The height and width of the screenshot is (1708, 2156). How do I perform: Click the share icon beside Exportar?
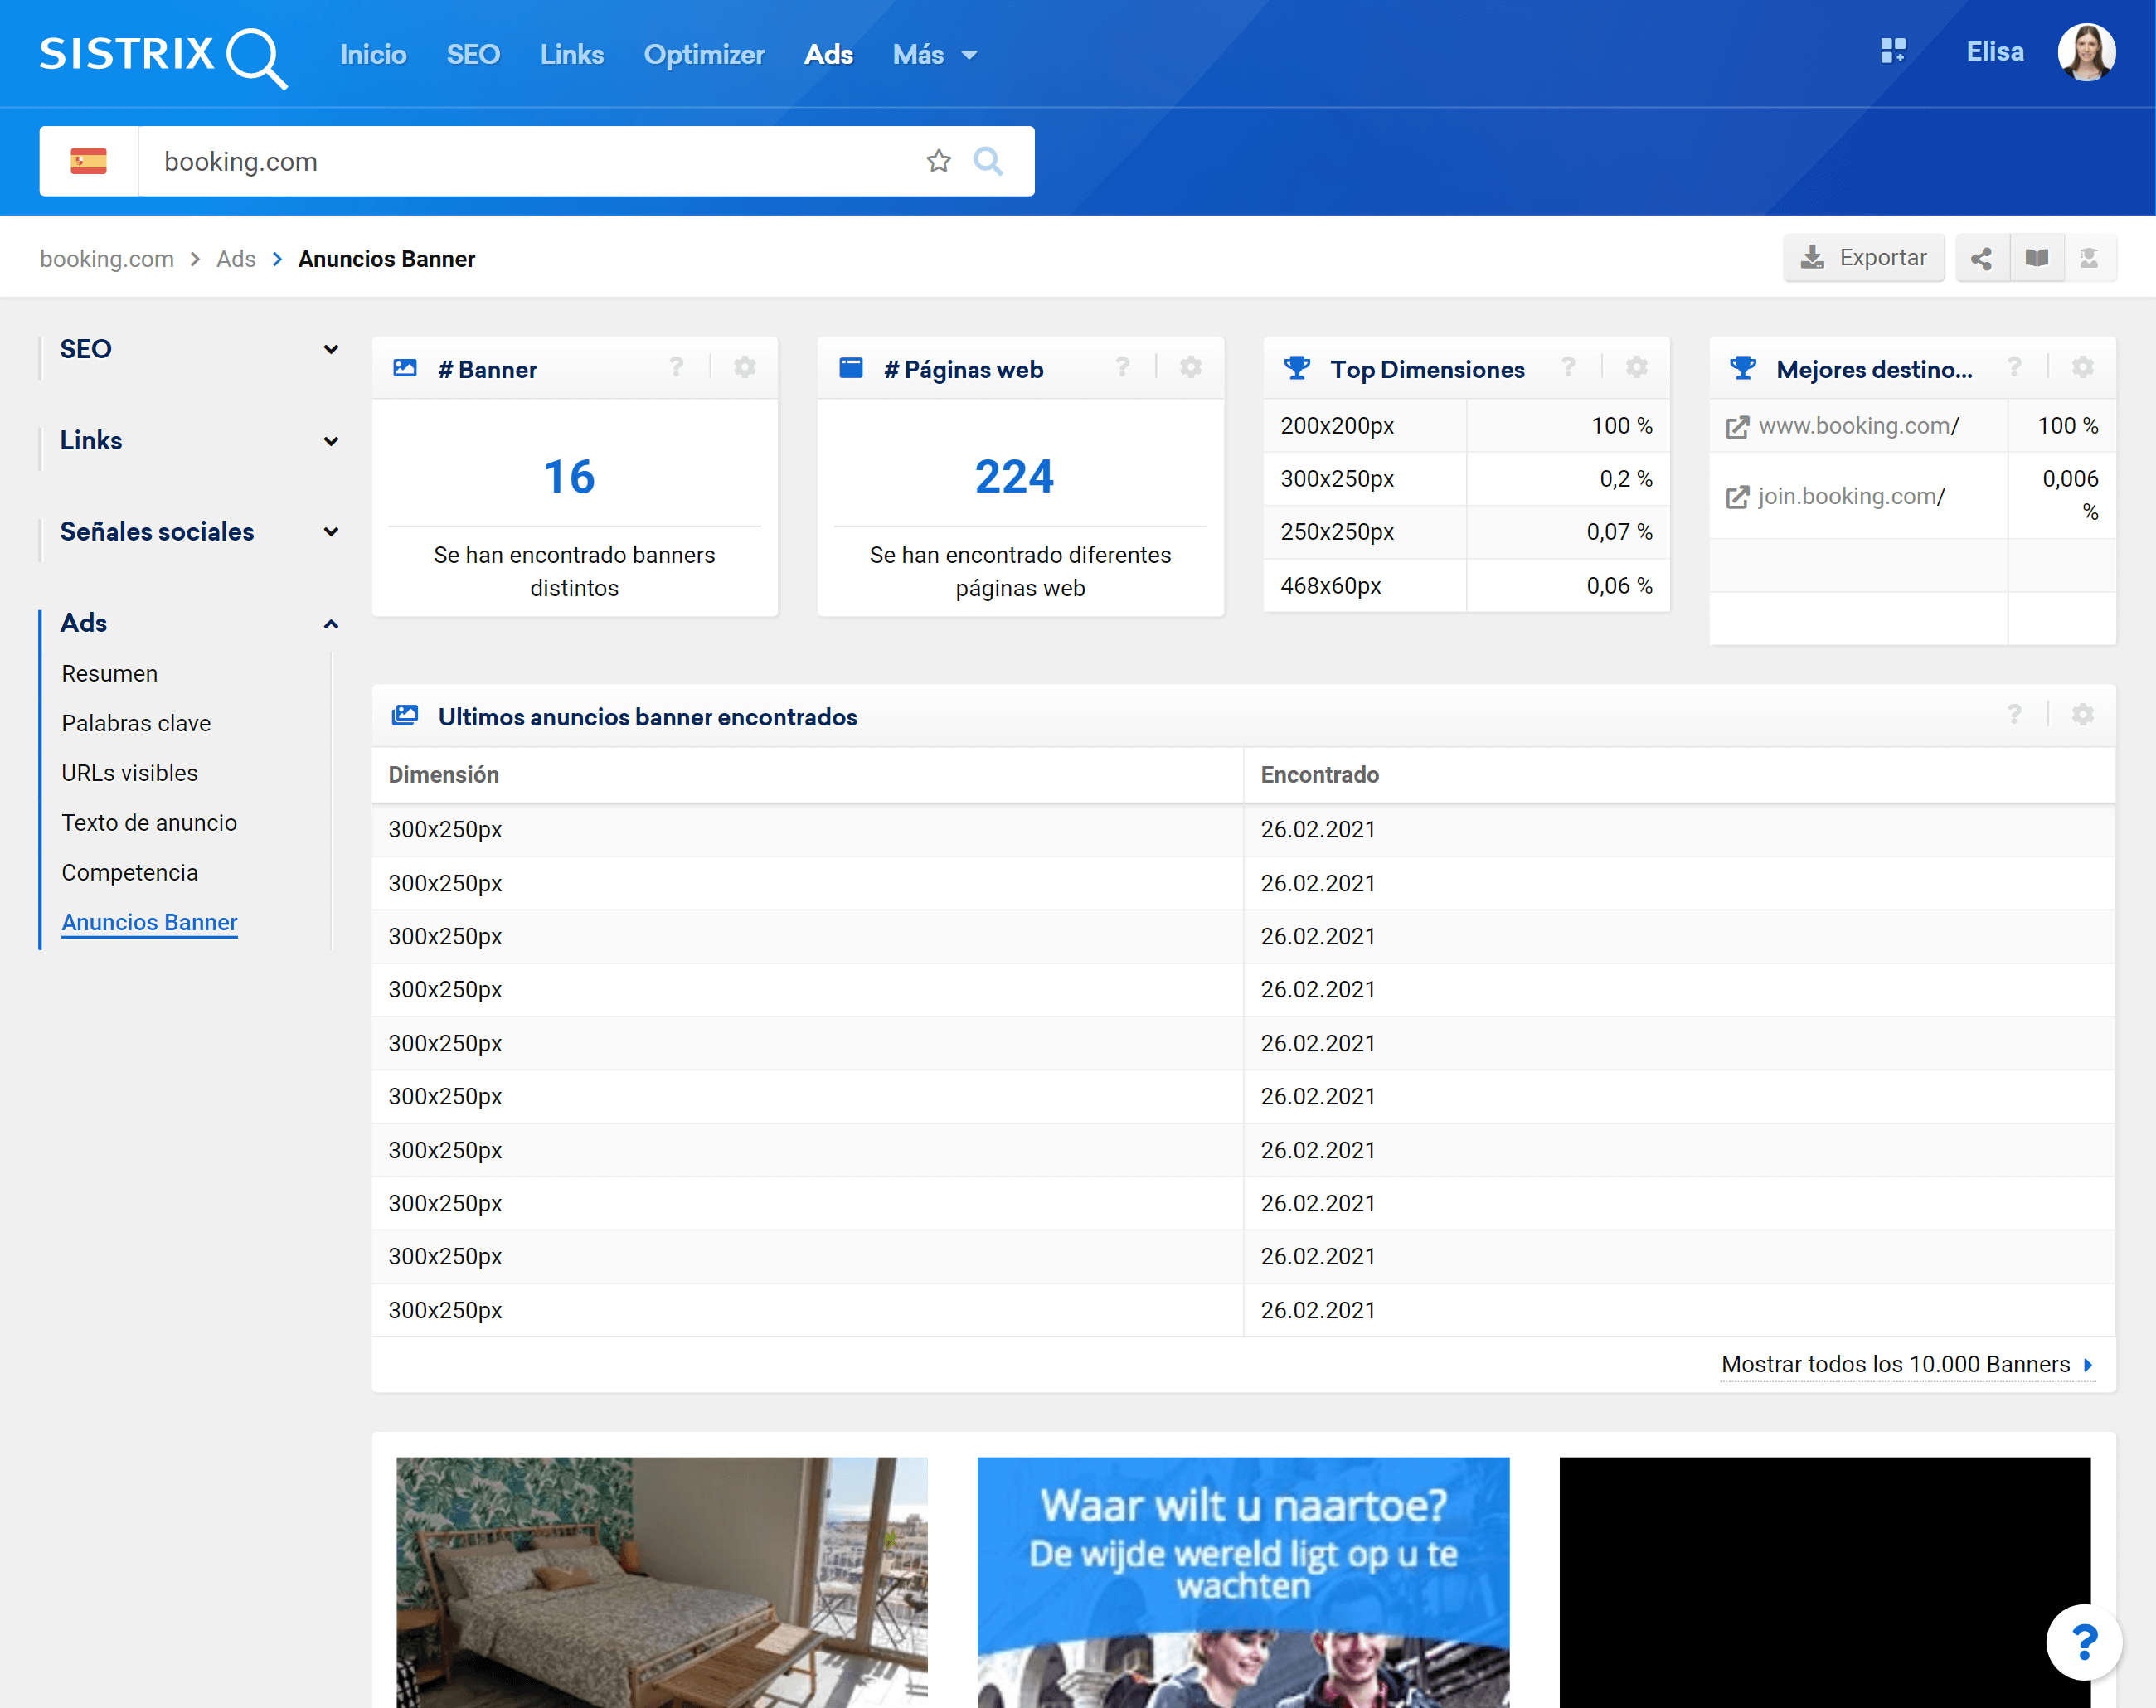[x=1981, y=259]
